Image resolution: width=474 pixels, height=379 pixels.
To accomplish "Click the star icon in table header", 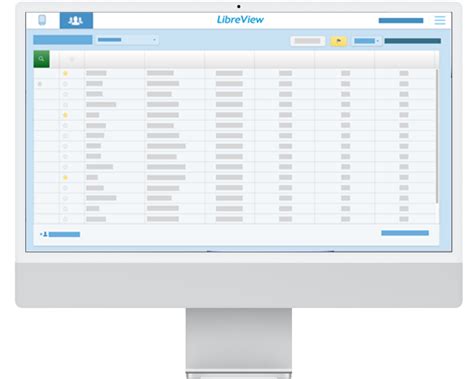I will coord(72,60).
